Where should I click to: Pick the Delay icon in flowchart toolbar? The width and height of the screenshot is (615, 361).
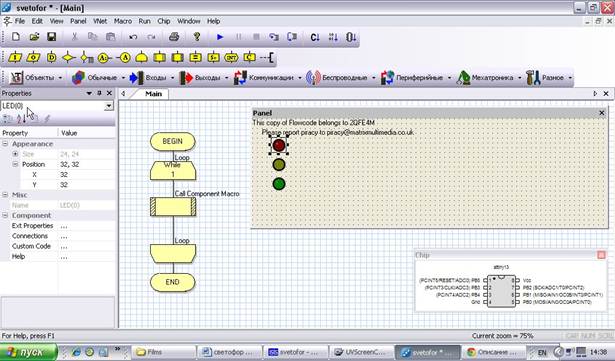51,58
